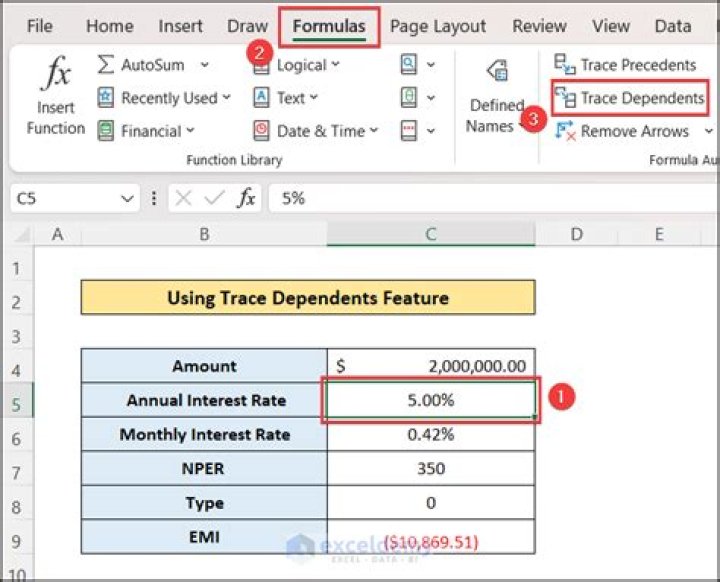The width and height of the screenshot is (720, 582).
Task: Open the File menu
Action: tap(40, 26)
